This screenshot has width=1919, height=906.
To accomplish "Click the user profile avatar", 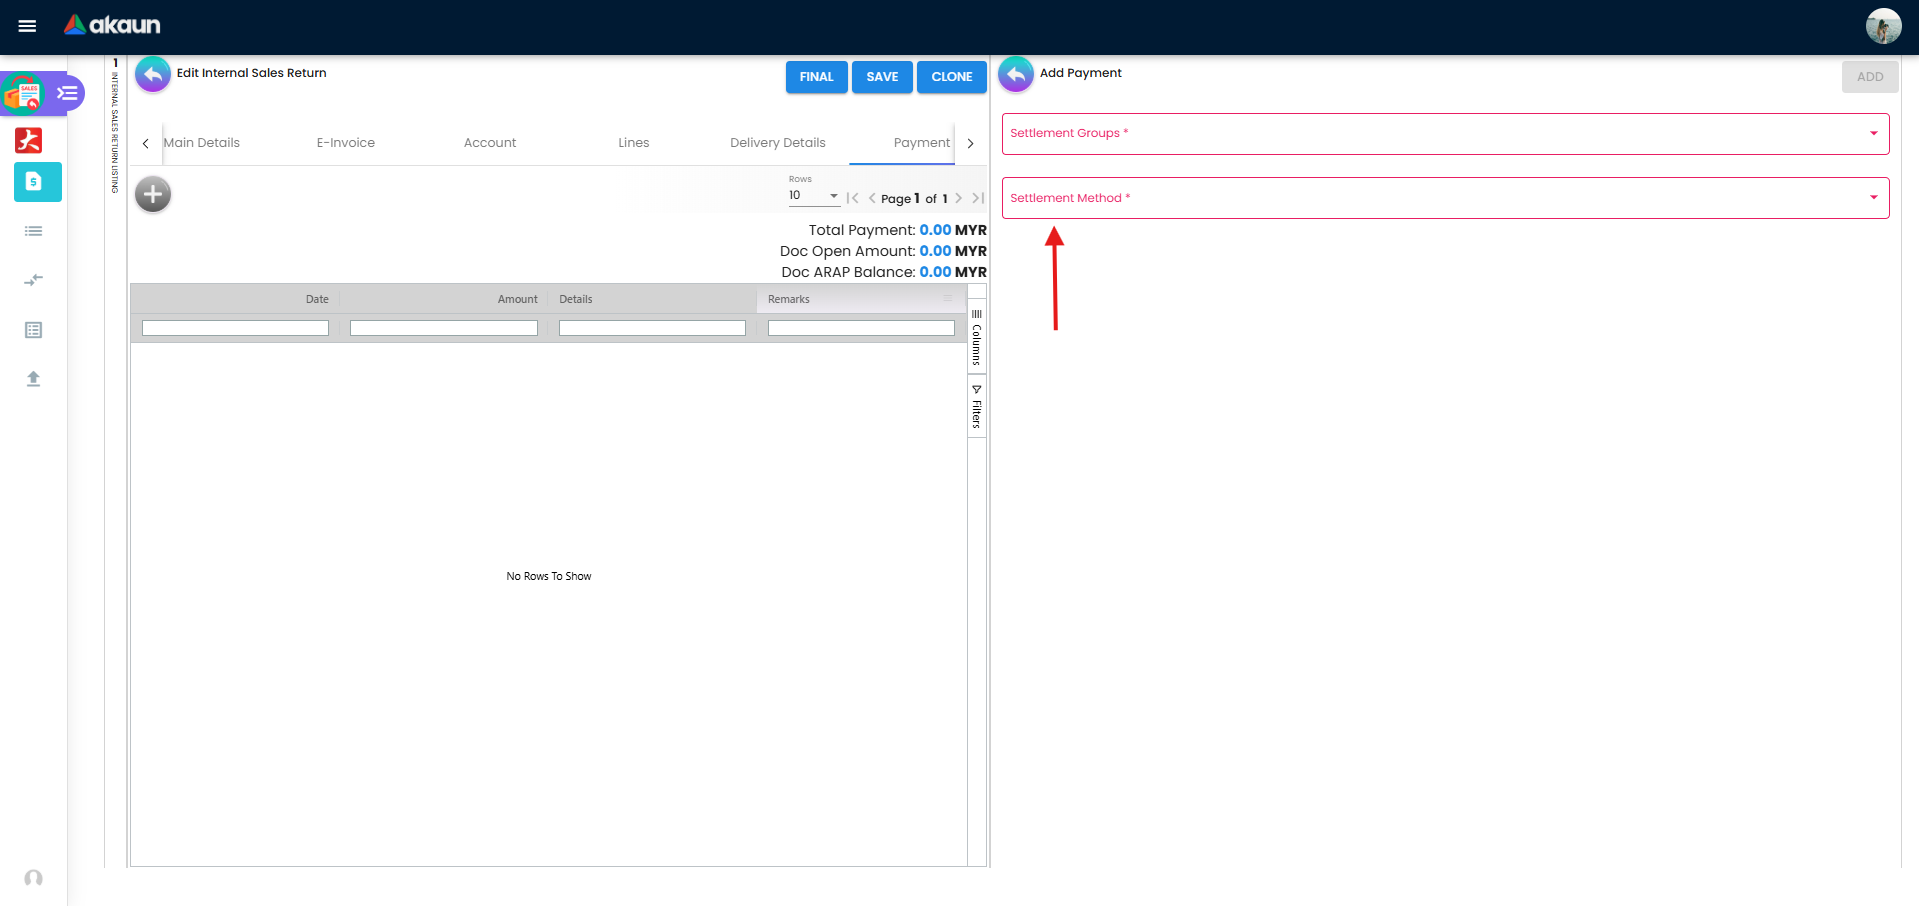I will pyautogui.click(x=1882, y=26).
